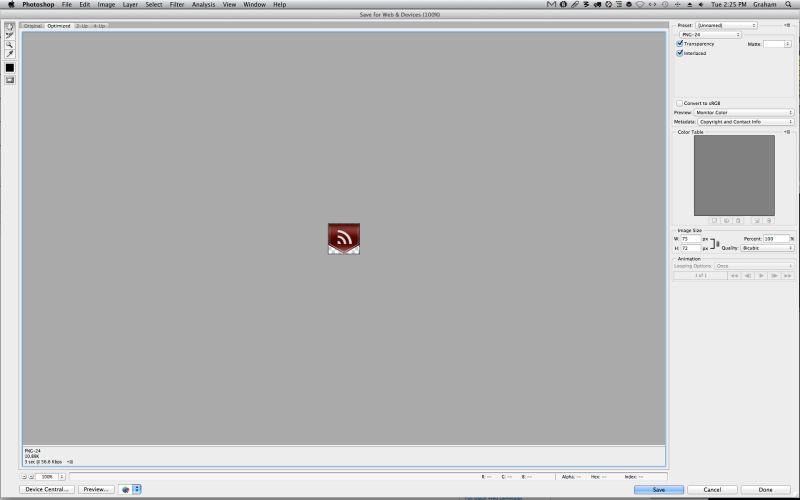This screenshot has height=500, width=800.
Task: Click the Color Table preview area
Action: [x=734, y=175]
